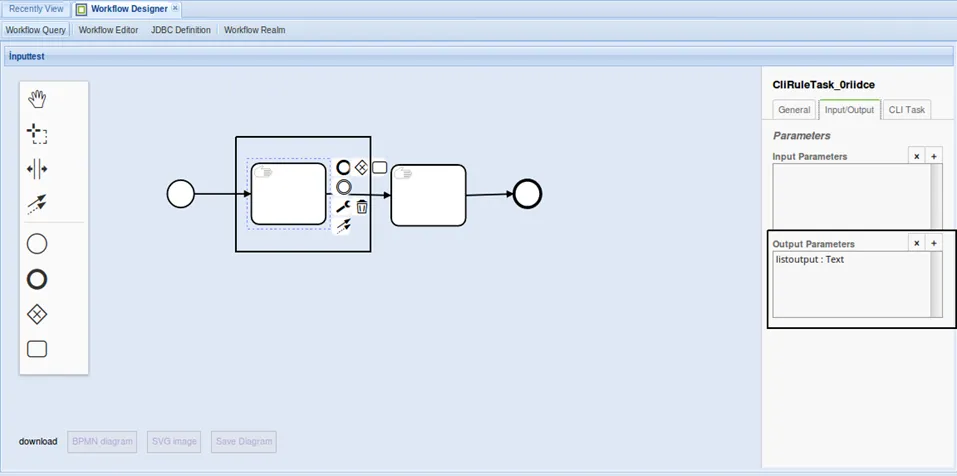Activate the global connect tool in palette

click(37, 204)
